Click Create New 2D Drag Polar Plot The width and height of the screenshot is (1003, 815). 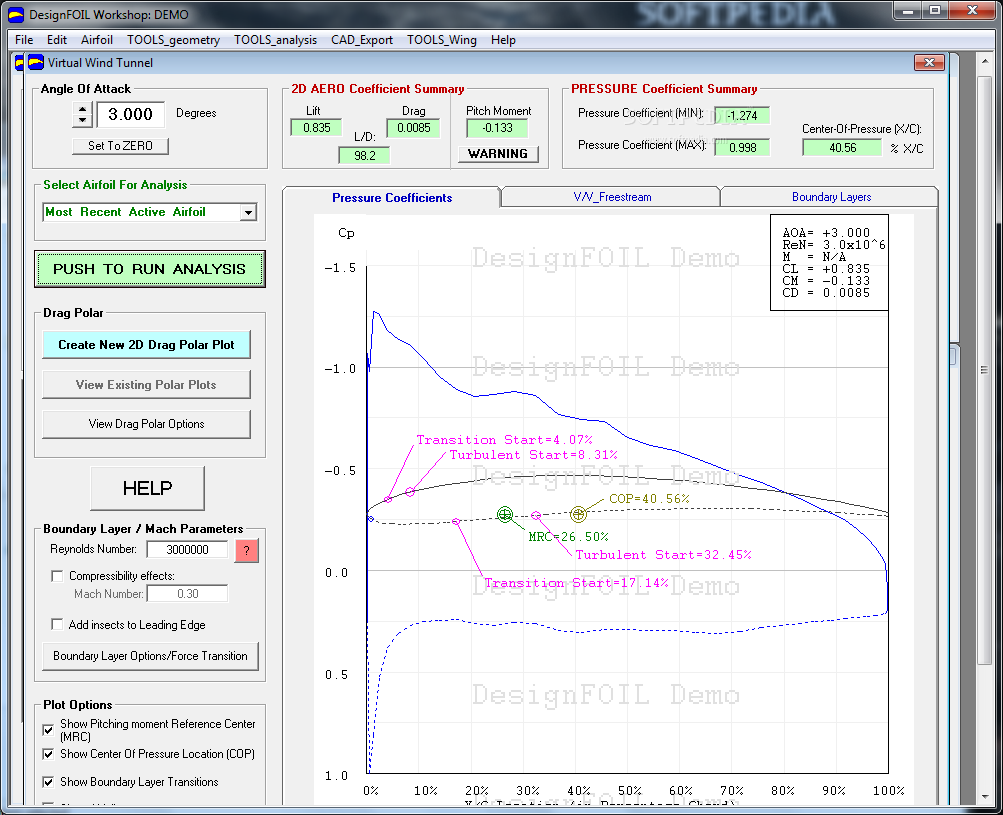click(x=146, y=345)
